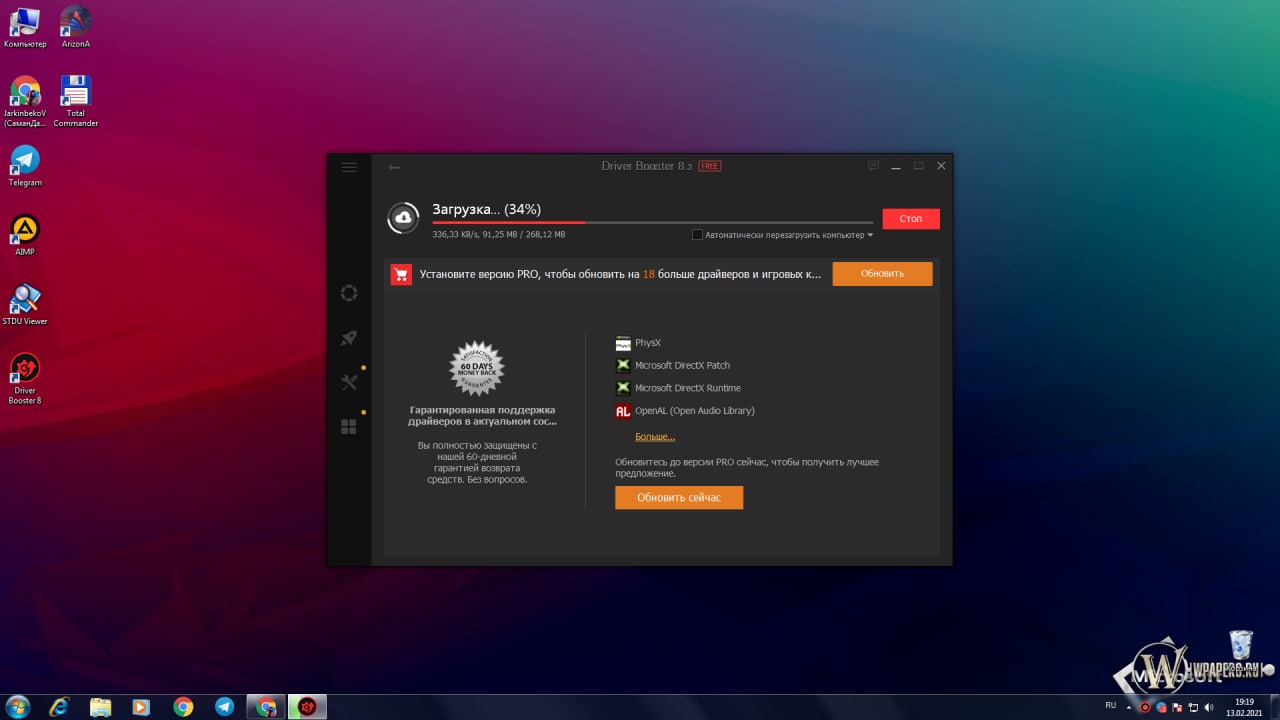Open the Action Center flag tray icon
Image resolution: width=1280 pixels, height=720 pixels.
tap(1176, 706)
